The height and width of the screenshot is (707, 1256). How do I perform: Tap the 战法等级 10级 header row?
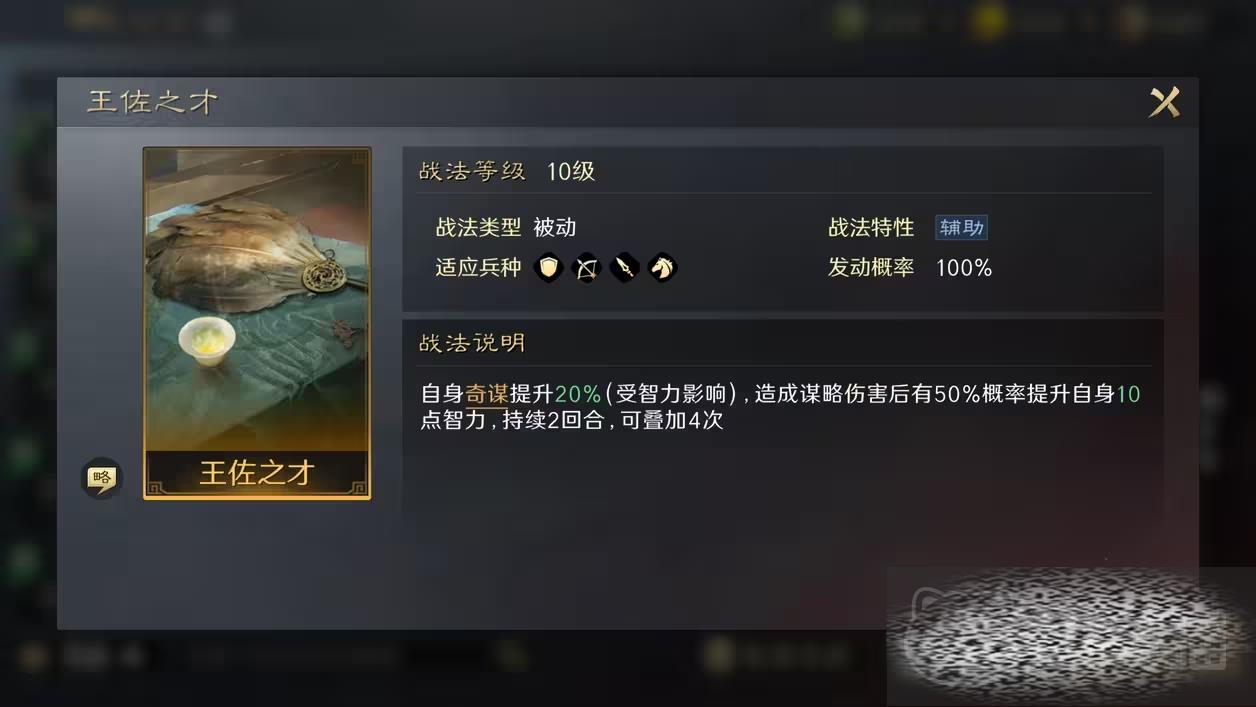tap(784, 171)
